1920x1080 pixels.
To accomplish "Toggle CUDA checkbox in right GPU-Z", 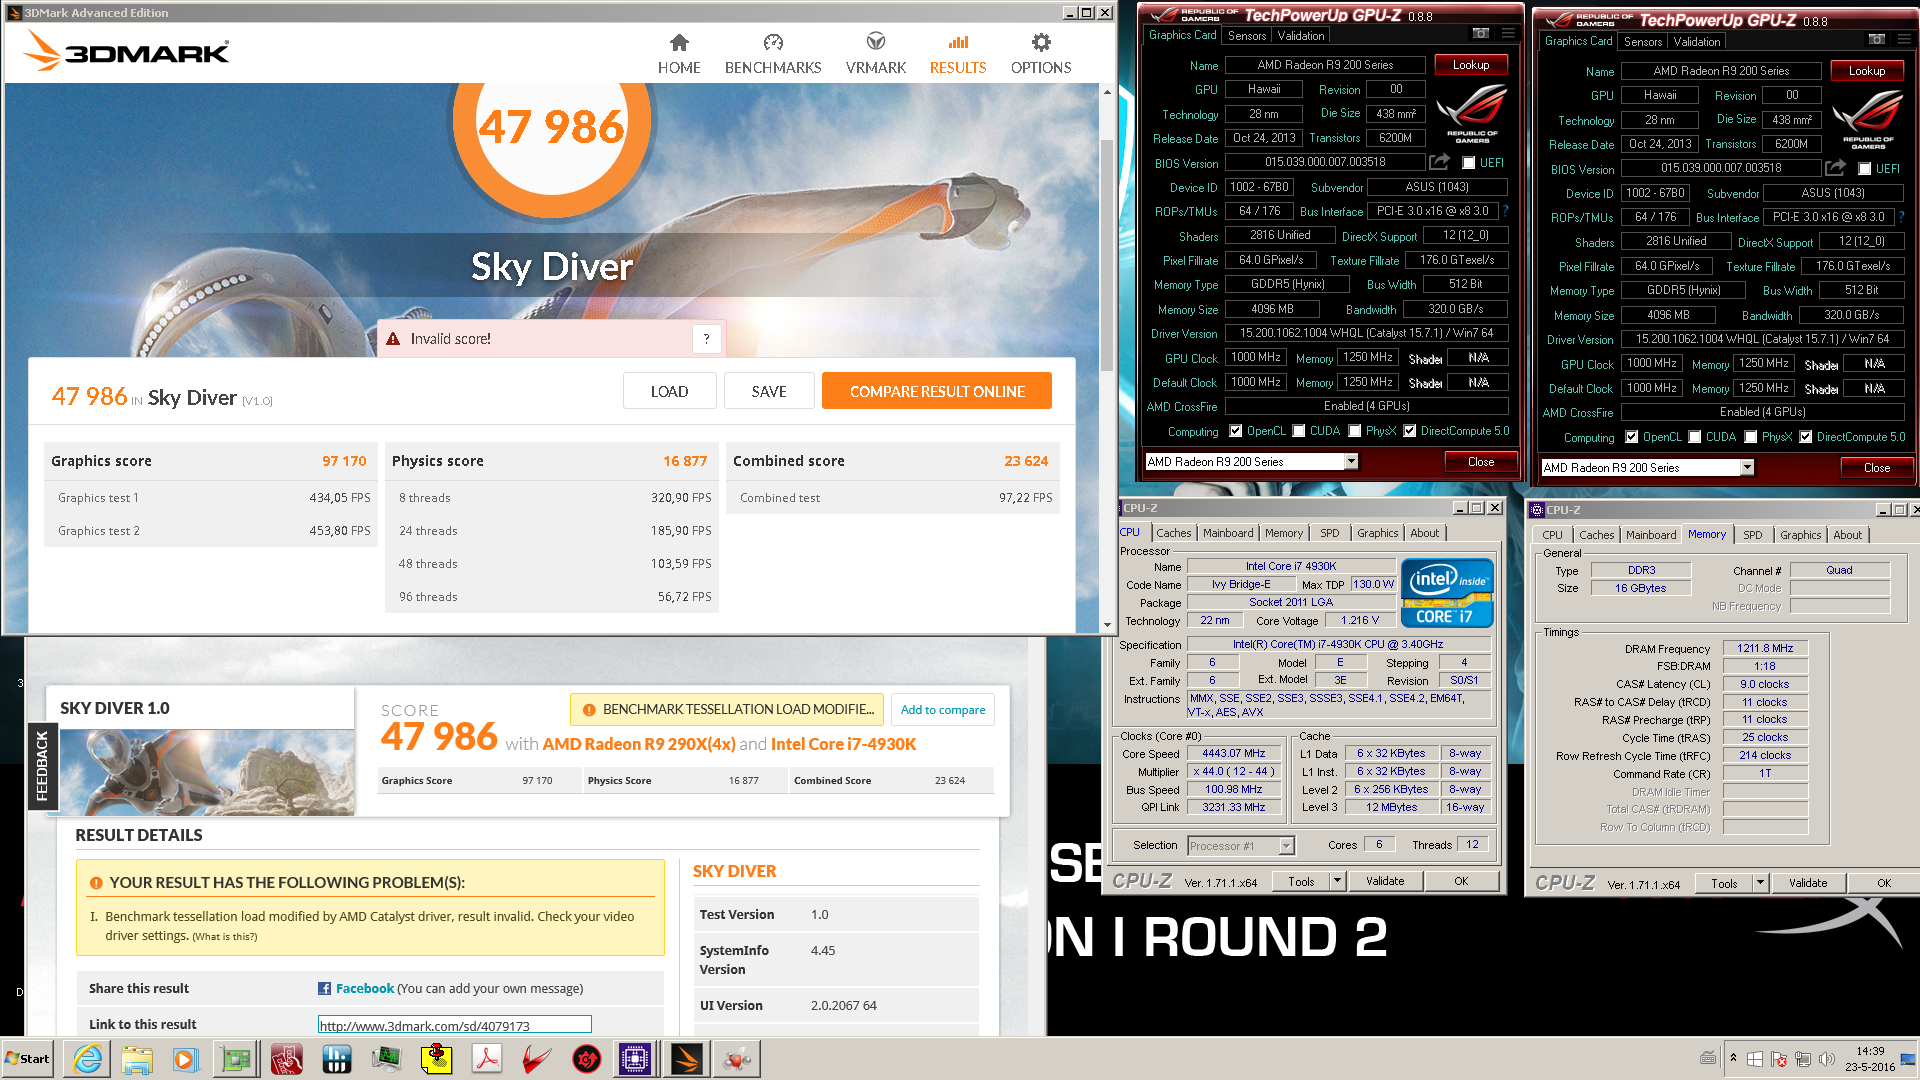I will 1695,437.
